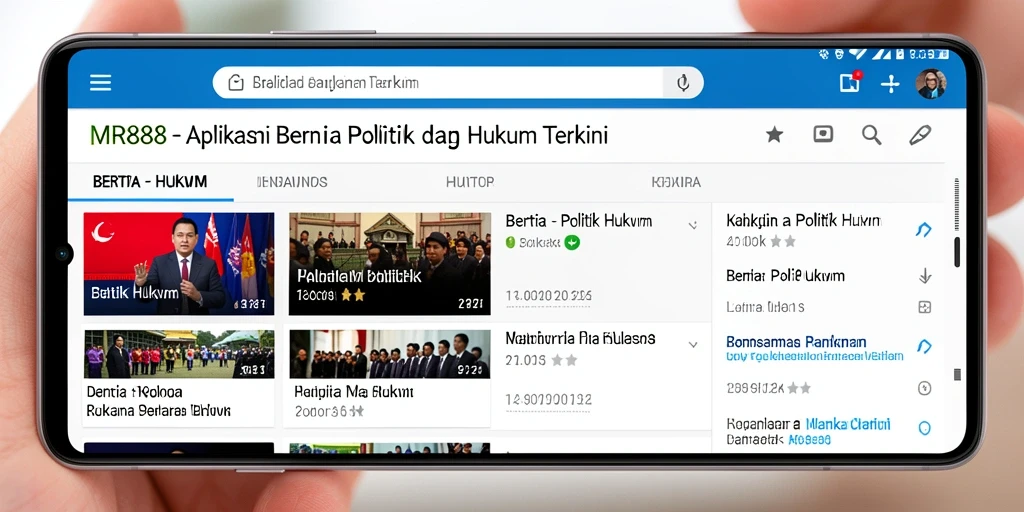This screenshot has width=1024, height=512.
Task: Click the Manka Clarini blue link
Action: click(x=848, y=424)
